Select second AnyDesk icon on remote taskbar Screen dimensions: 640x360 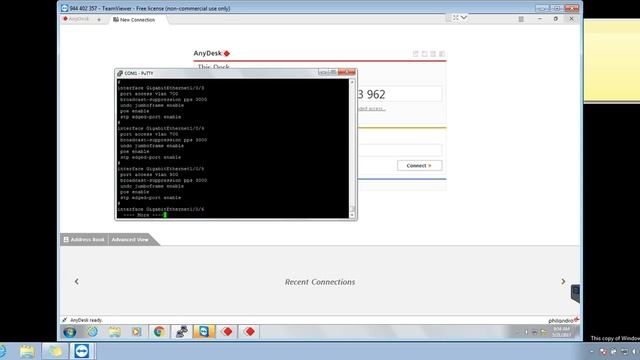250,332
